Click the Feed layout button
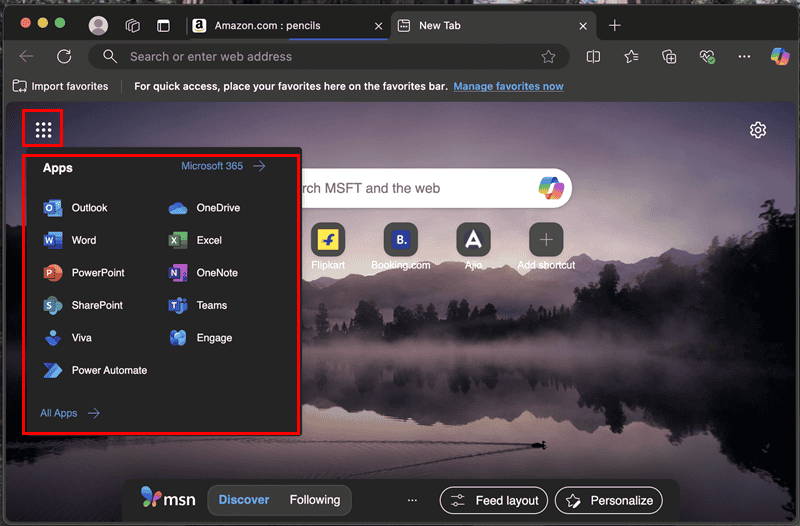The image size is (800, 526). click(495, 500)
